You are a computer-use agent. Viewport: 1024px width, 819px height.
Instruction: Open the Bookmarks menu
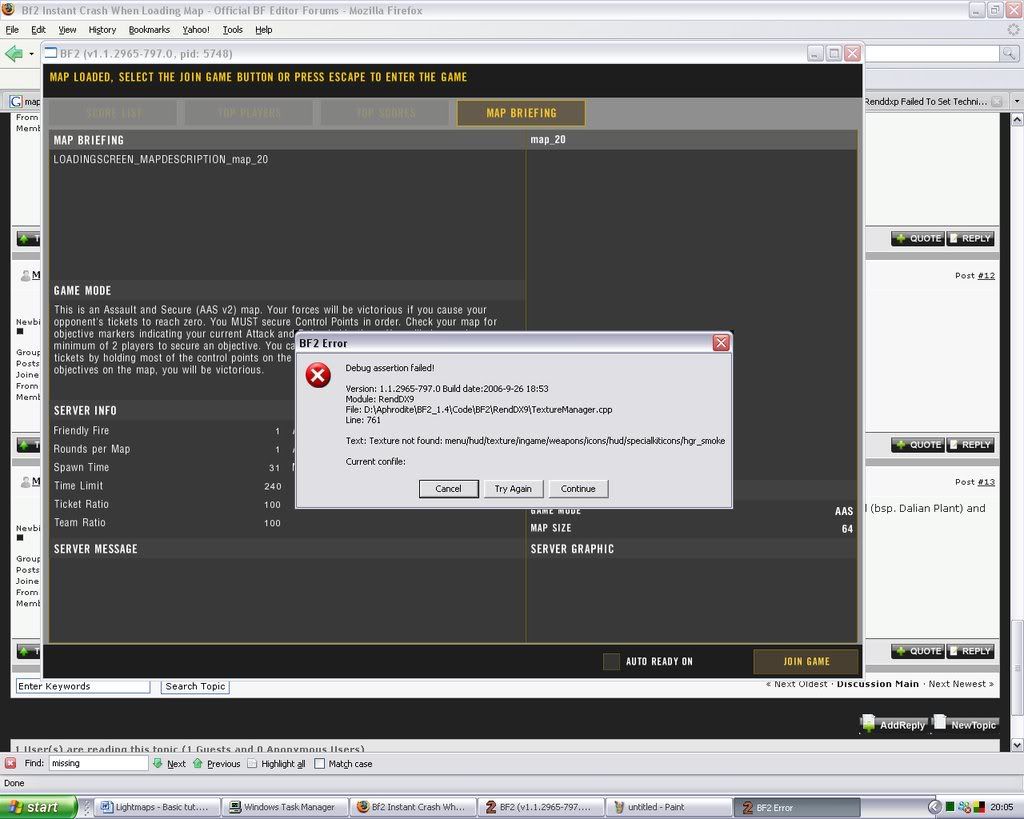coord(149,30)
